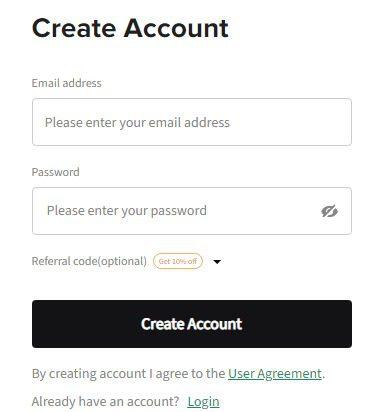Select the 'Please enter your password' placeholder
The width and height of the screenshot is (386, 412).
[x=127, y=211]
